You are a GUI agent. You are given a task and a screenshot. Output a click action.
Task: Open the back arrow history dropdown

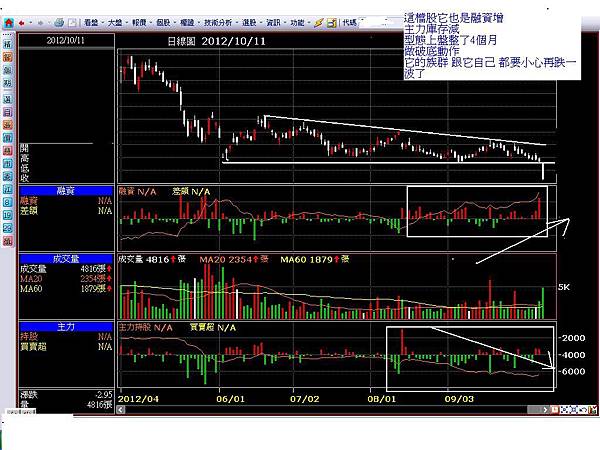point(30,23)
